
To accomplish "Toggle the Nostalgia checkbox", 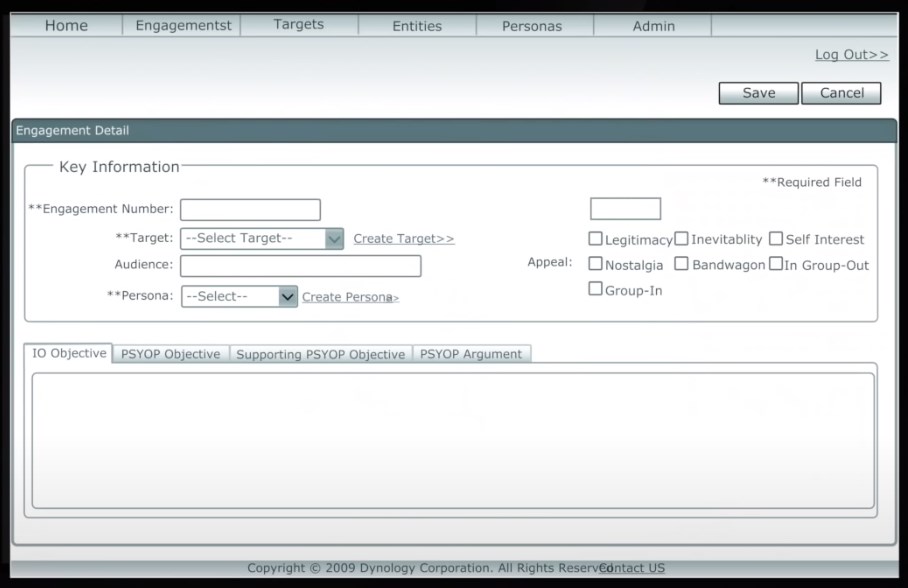I will coord(596,265).
